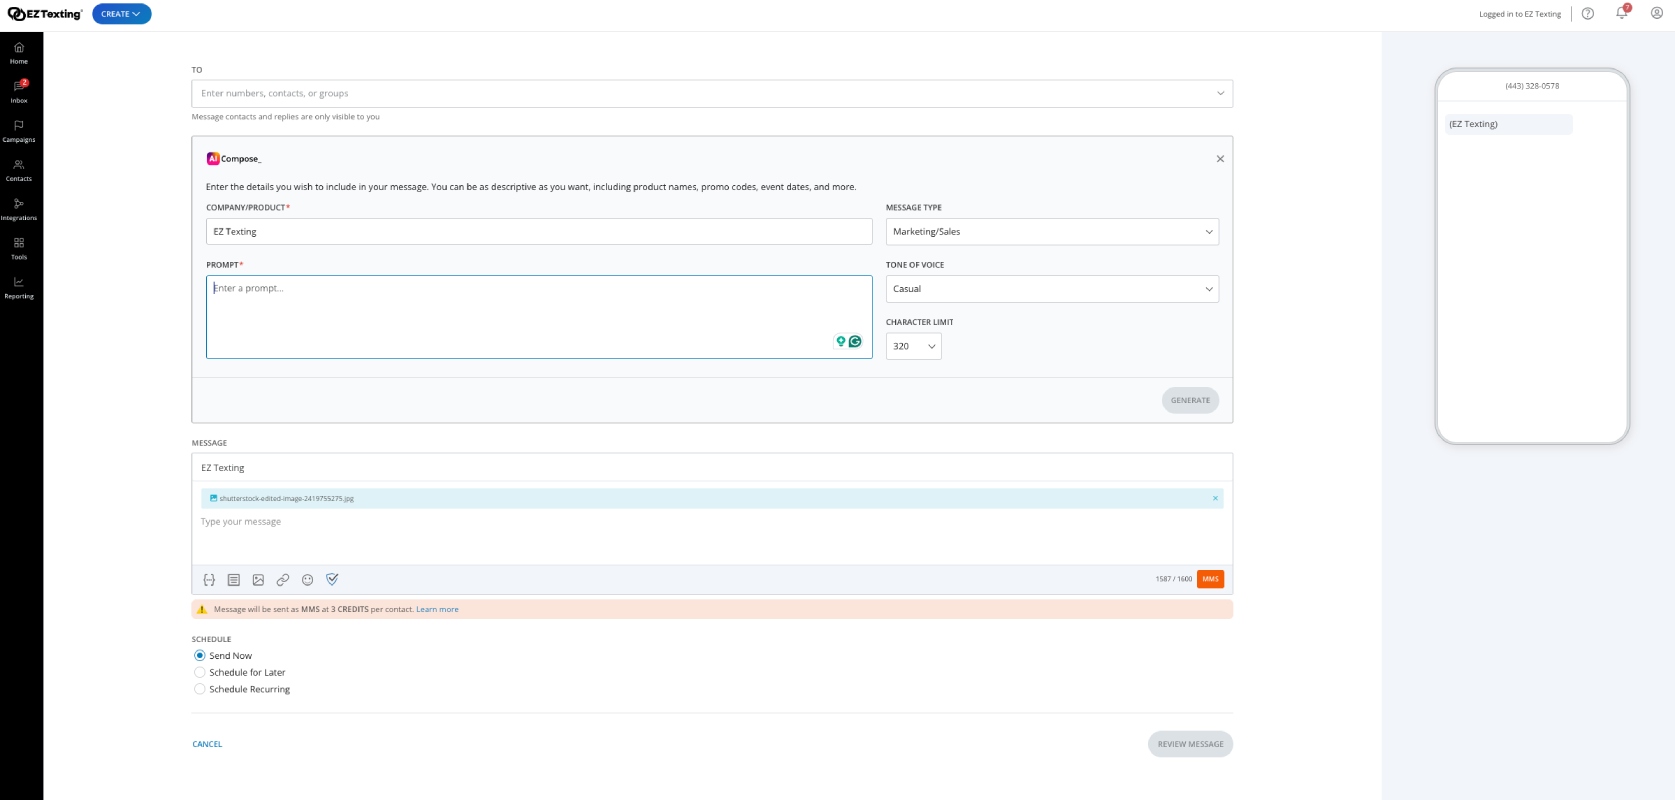Select the Send Now option

pyautogui.click(x=200, y=656)
